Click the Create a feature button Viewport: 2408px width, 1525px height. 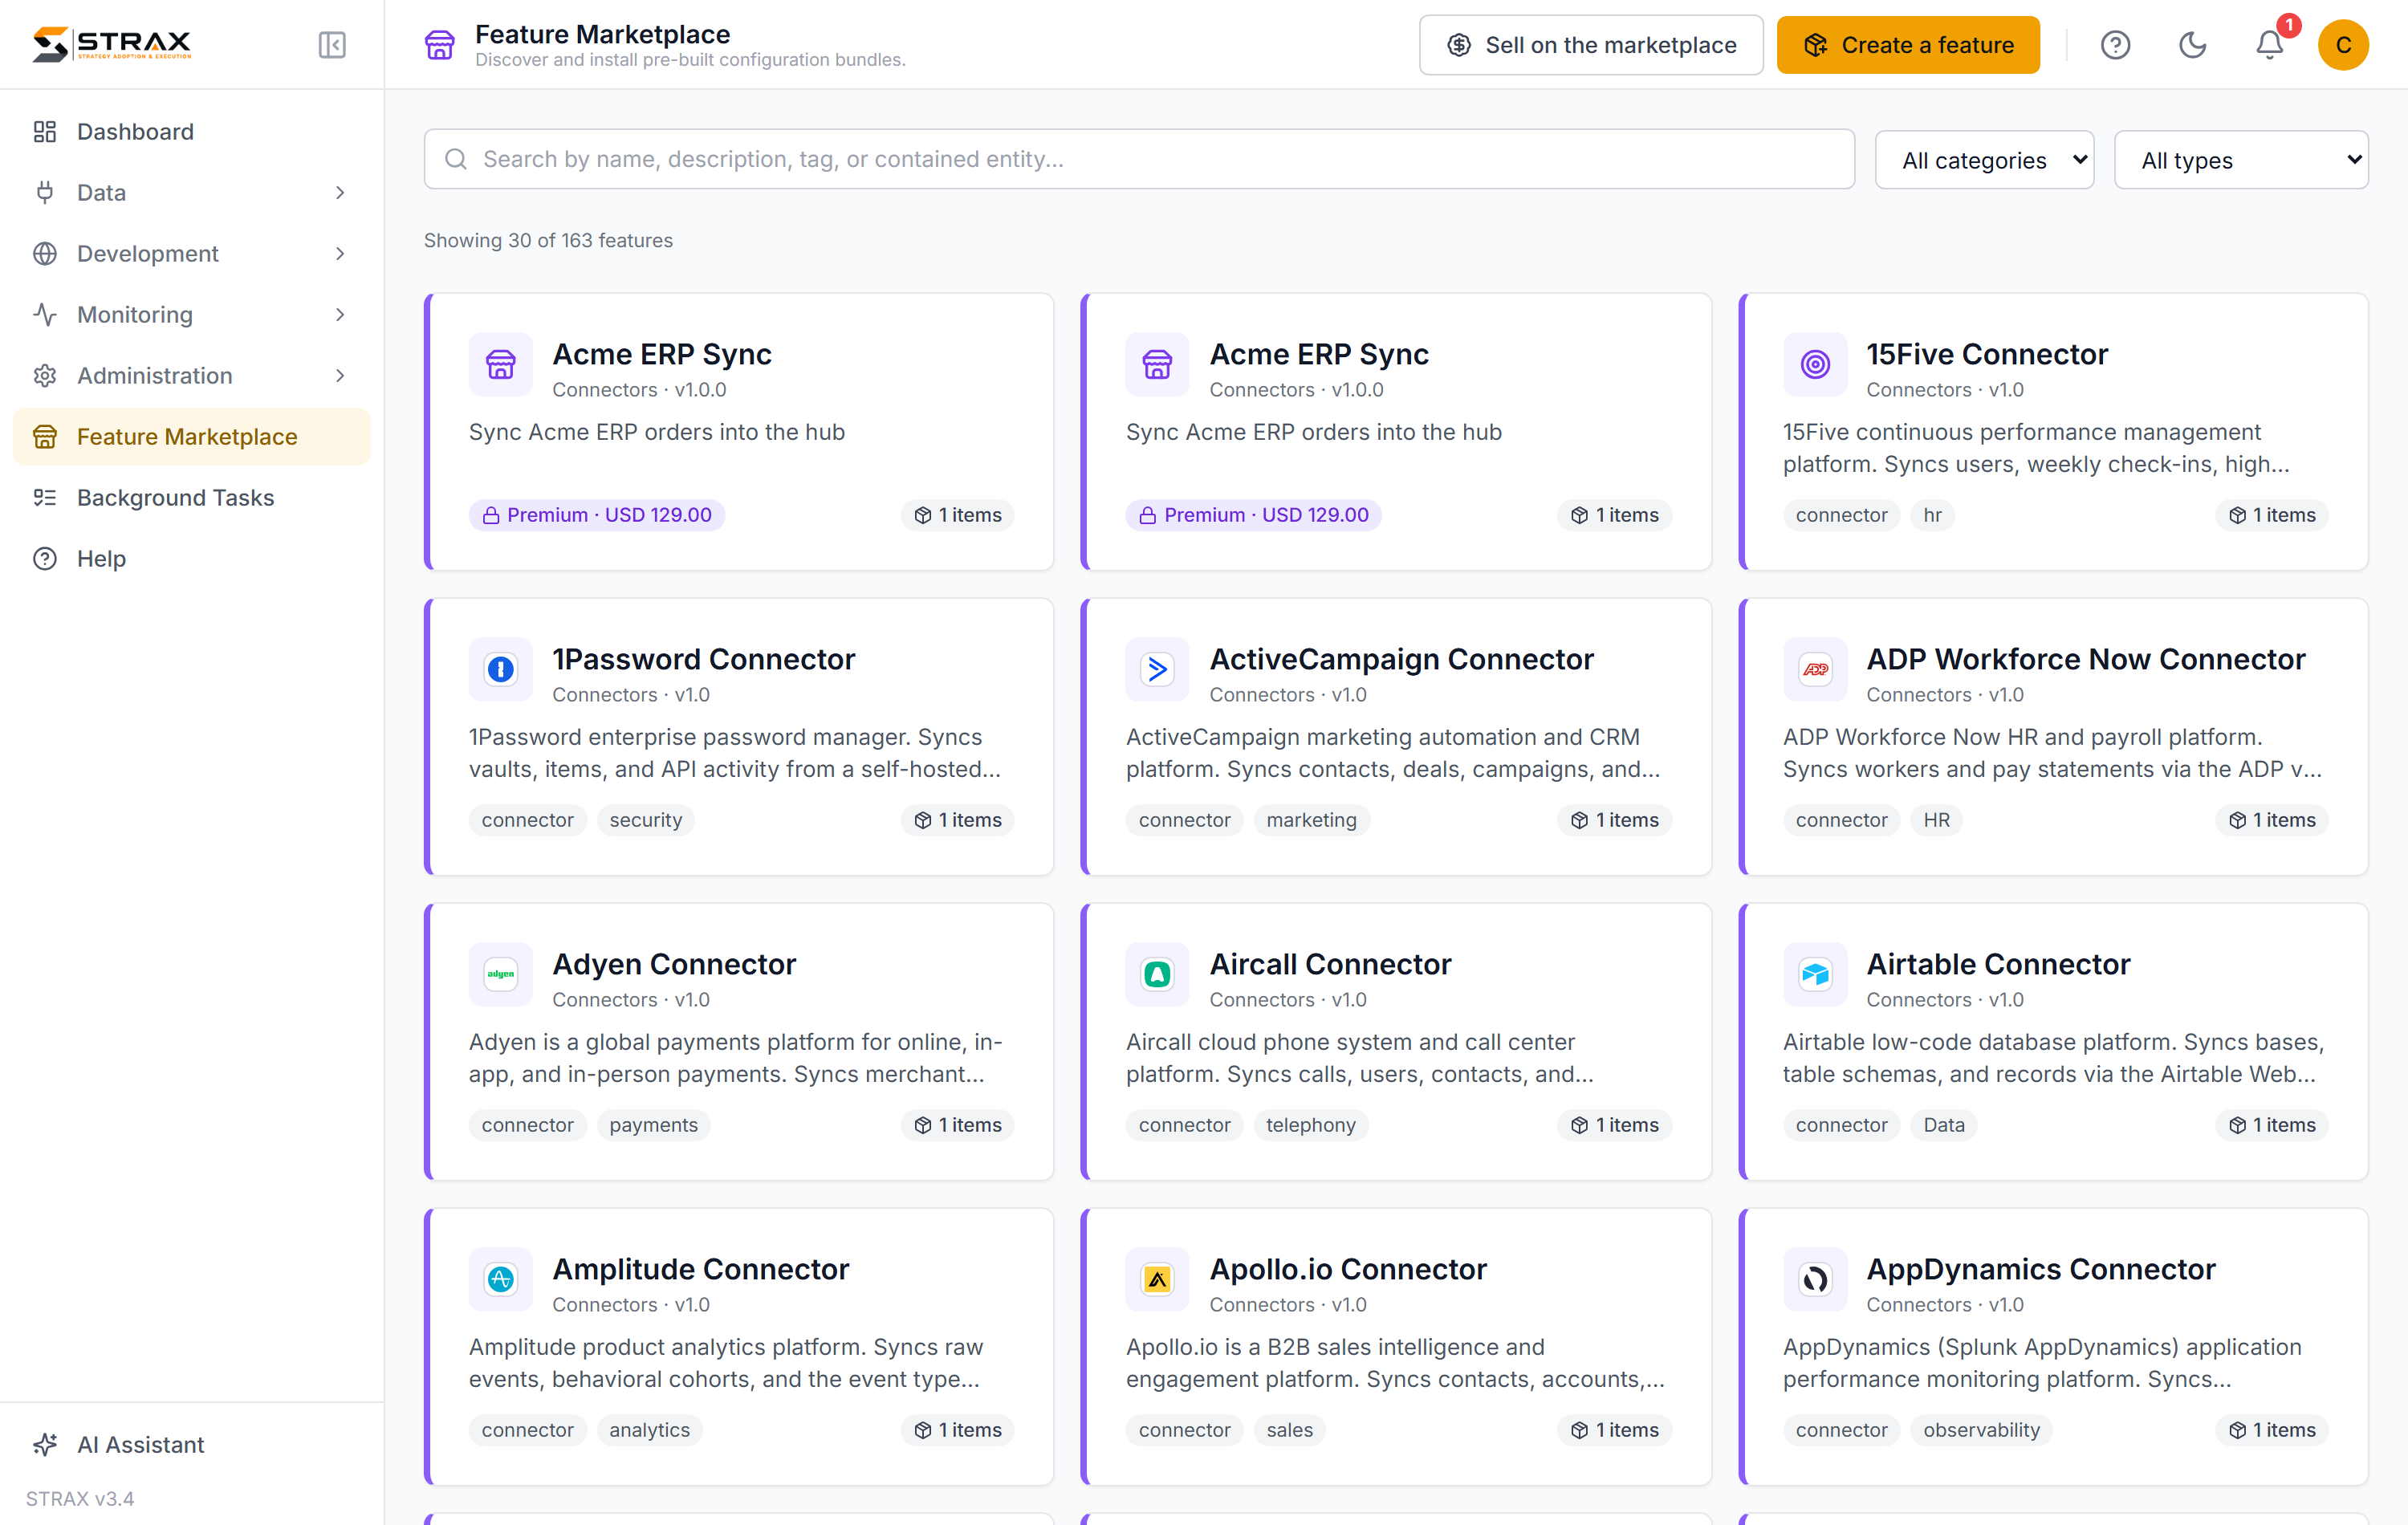1908,45
